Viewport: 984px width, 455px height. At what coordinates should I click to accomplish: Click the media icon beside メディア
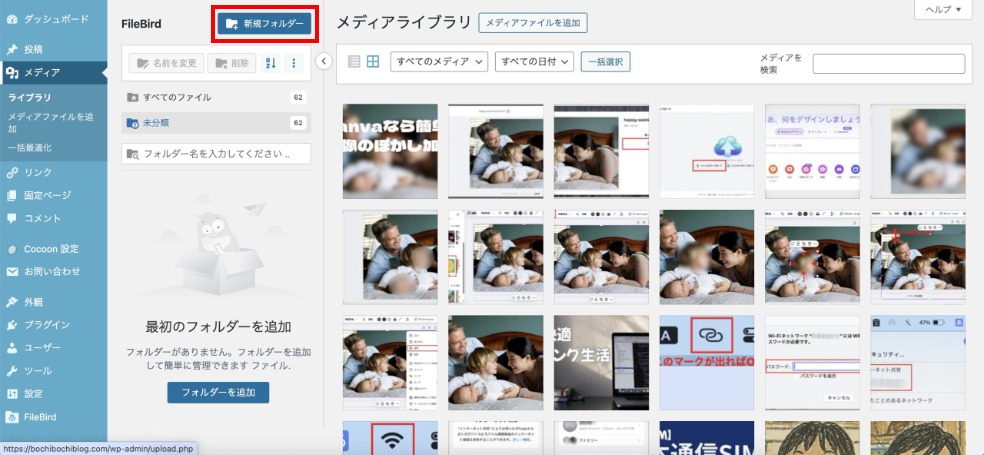point(12,73)
